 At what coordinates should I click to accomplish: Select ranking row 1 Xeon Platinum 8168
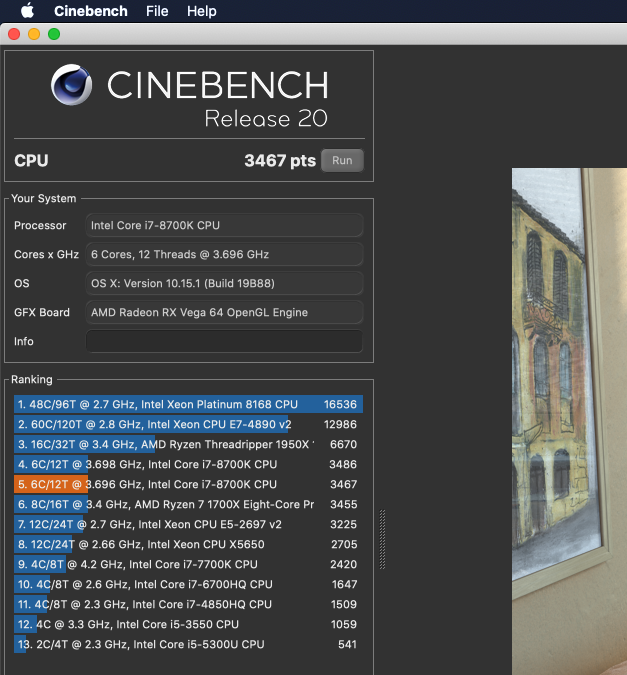click(188, 404)
